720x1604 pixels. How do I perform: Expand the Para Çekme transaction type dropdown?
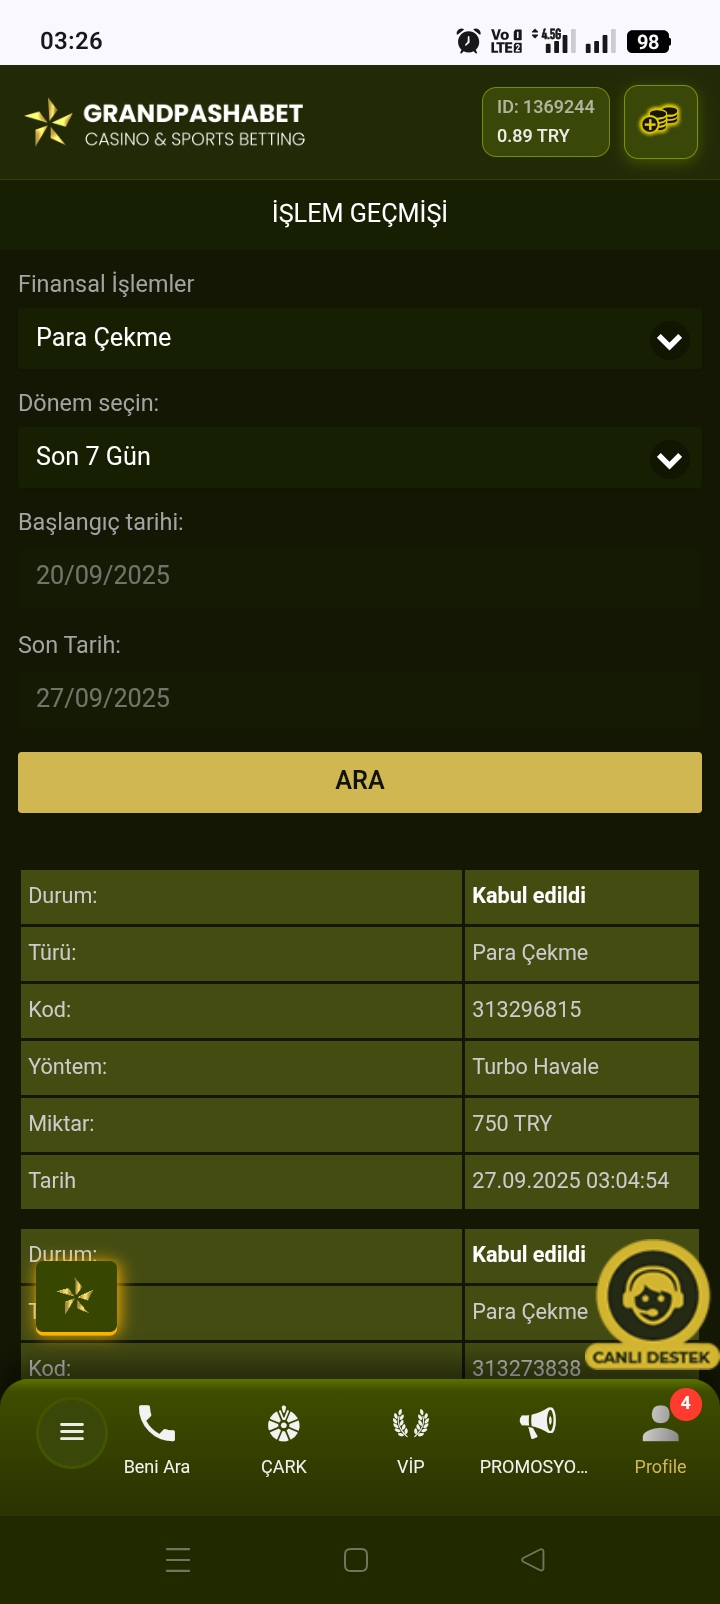340,338
